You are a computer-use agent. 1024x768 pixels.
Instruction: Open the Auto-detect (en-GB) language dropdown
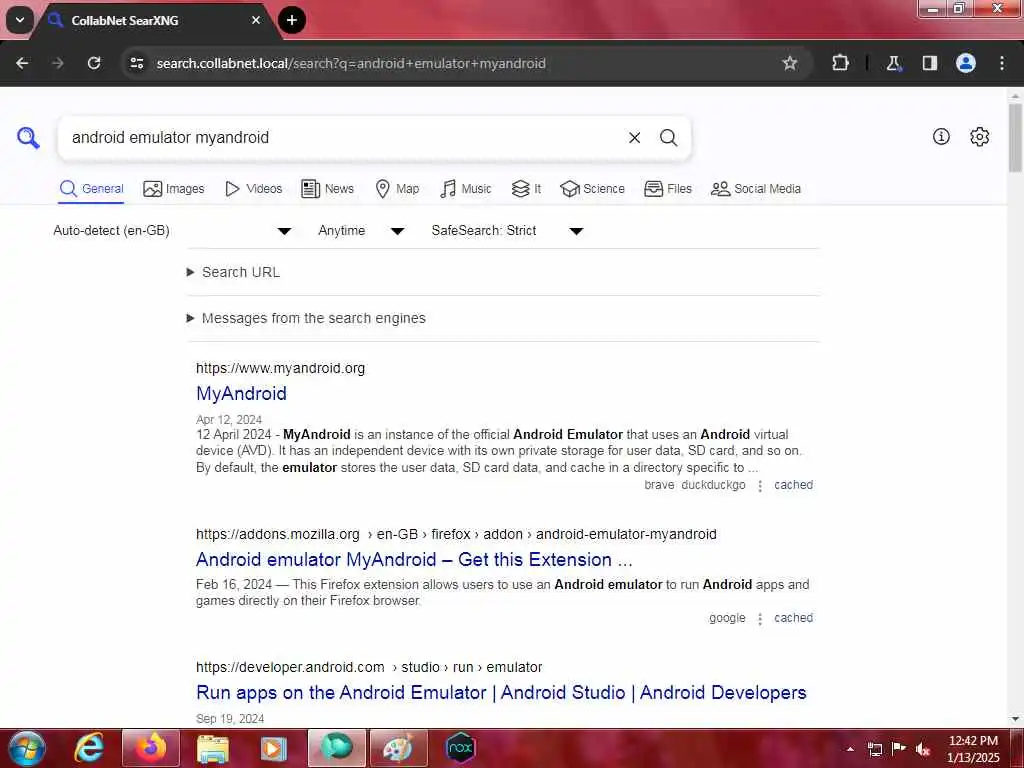click(172, 231)
